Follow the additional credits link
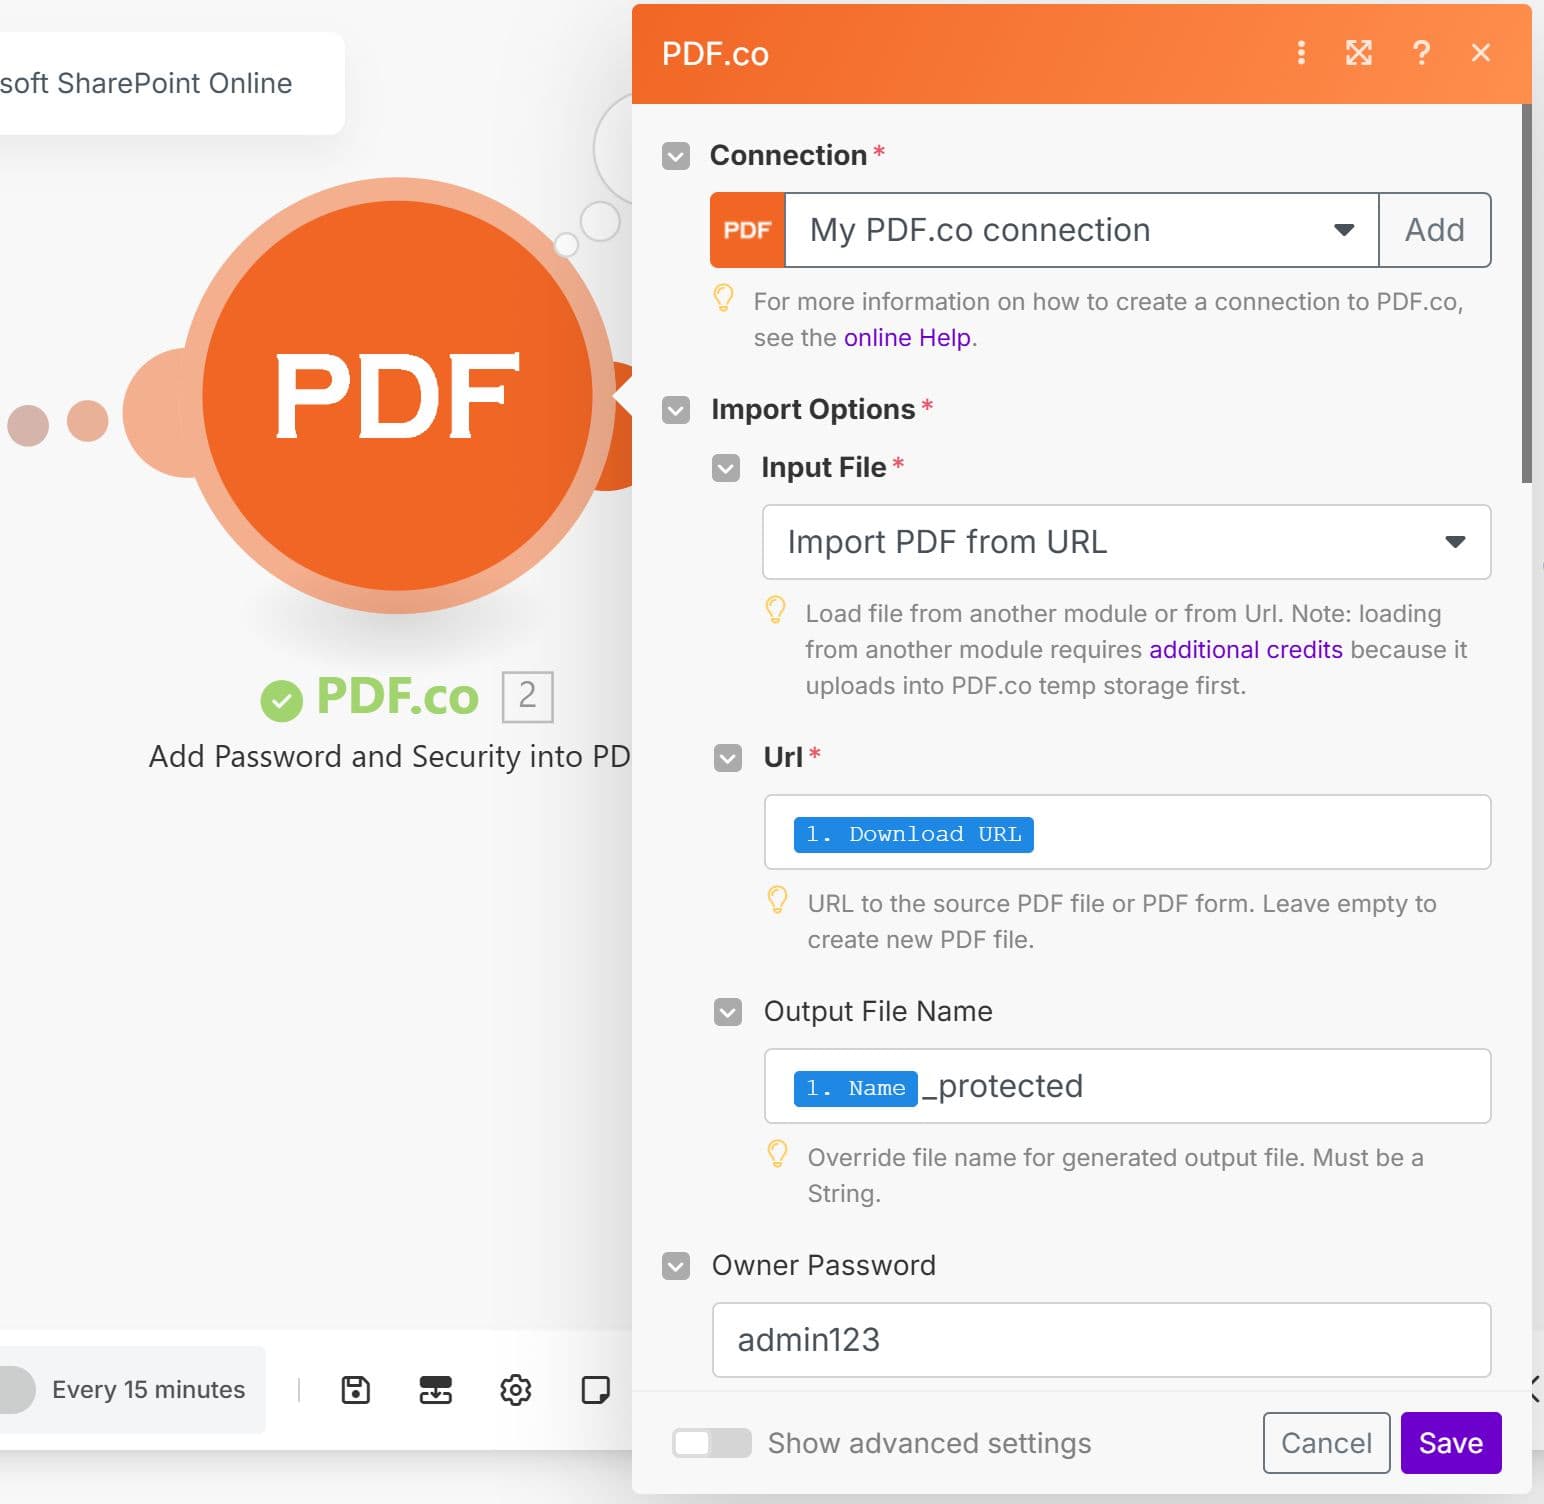Image resolution: width=1544 pixels, height=1504 pixels. (x=1245, y=649)
